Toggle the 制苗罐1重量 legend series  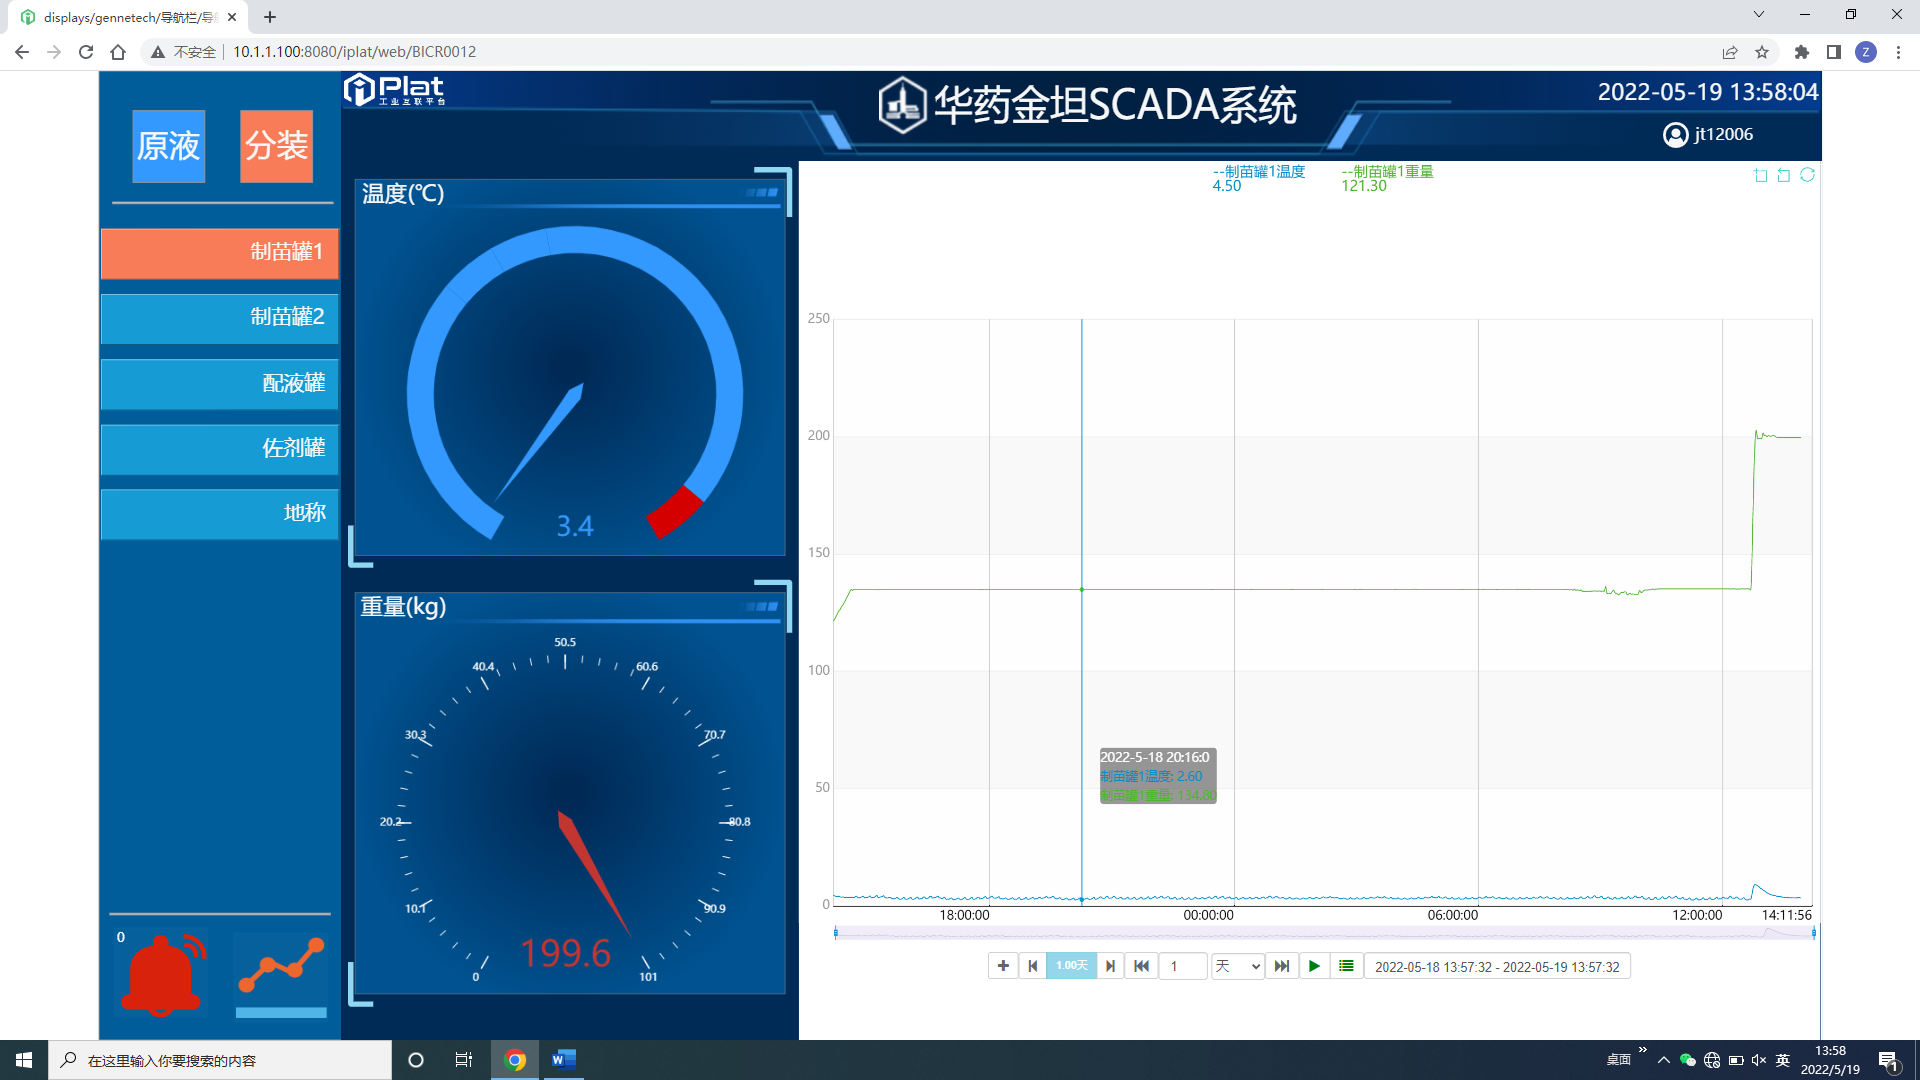pos(1387,172)
